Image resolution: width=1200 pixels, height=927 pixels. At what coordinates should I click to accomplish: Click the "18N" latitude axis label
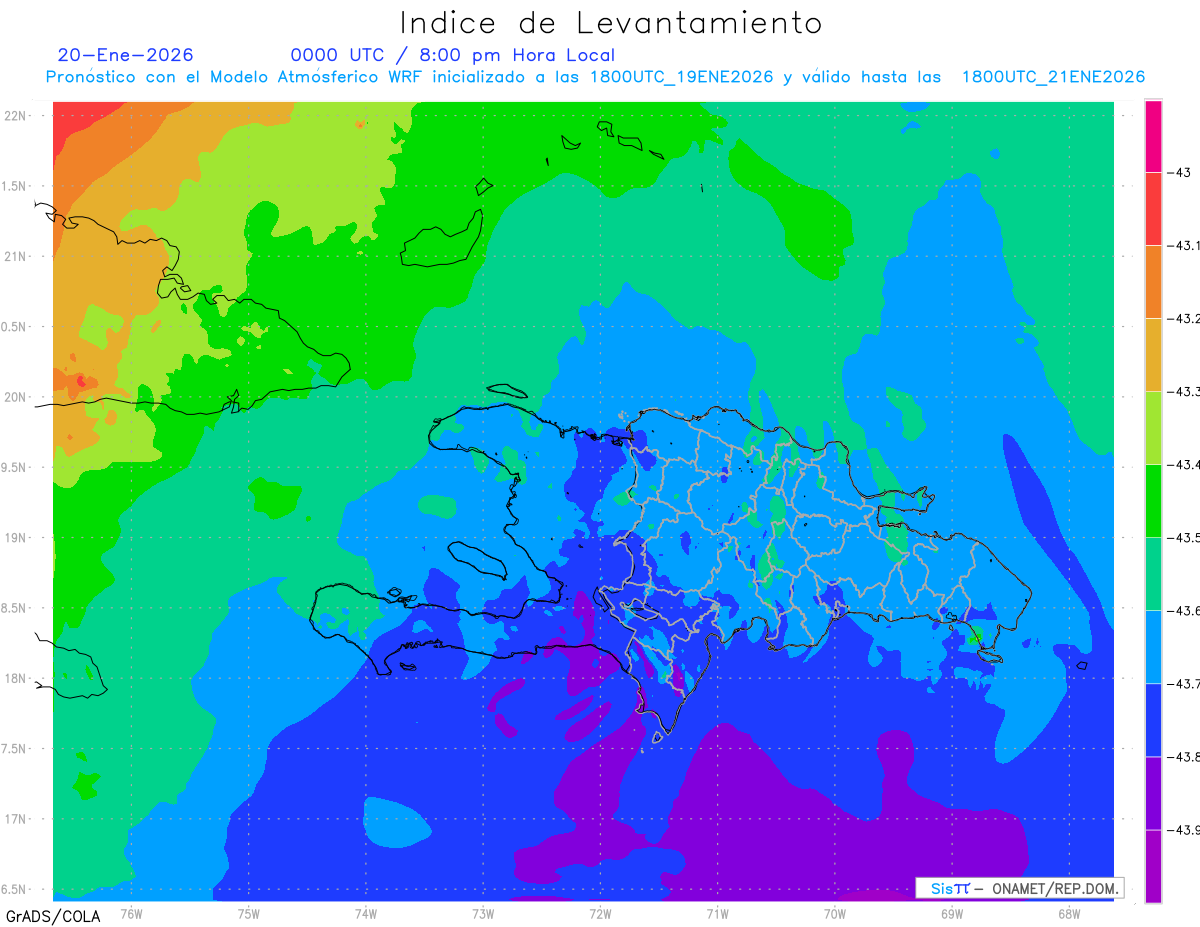(16, 678)
